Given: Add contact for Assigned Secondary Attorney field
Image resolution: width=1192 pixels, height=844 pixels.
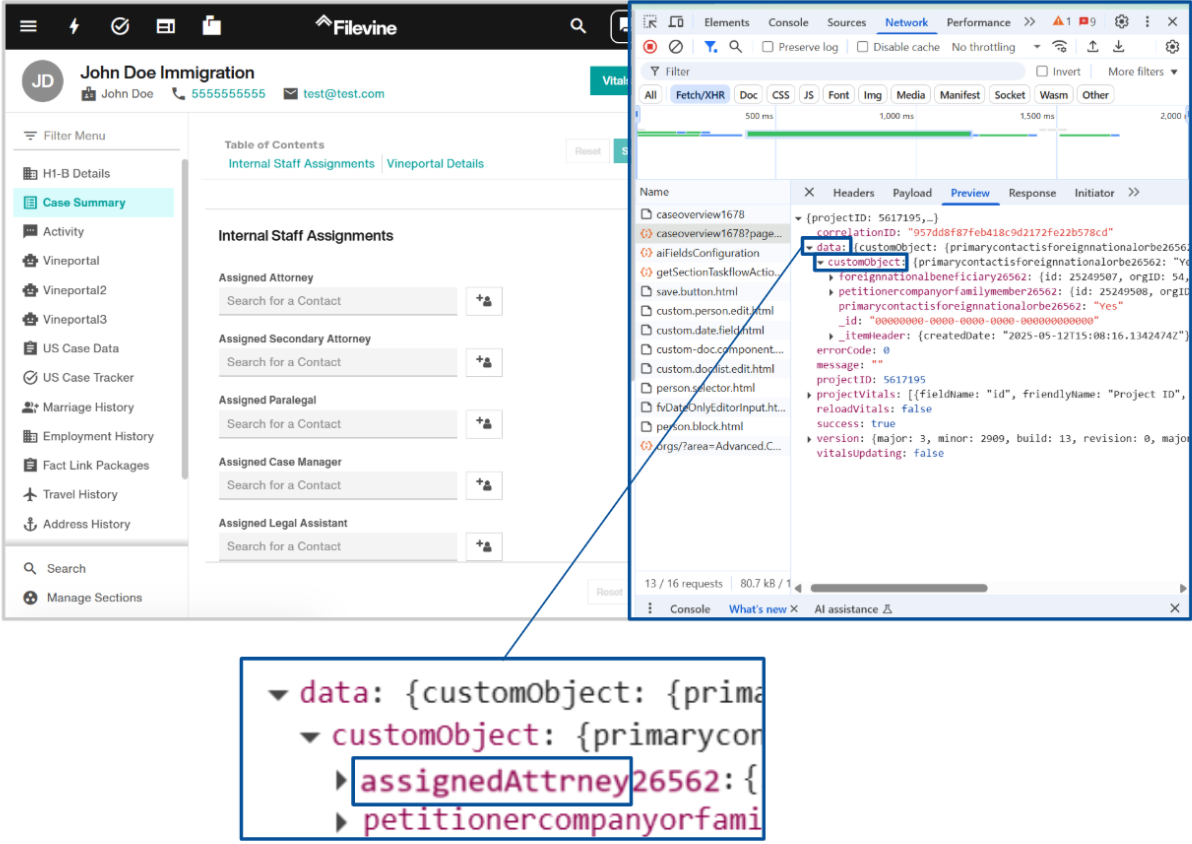Looking at the screenshot, I should (x=483, y=362).
